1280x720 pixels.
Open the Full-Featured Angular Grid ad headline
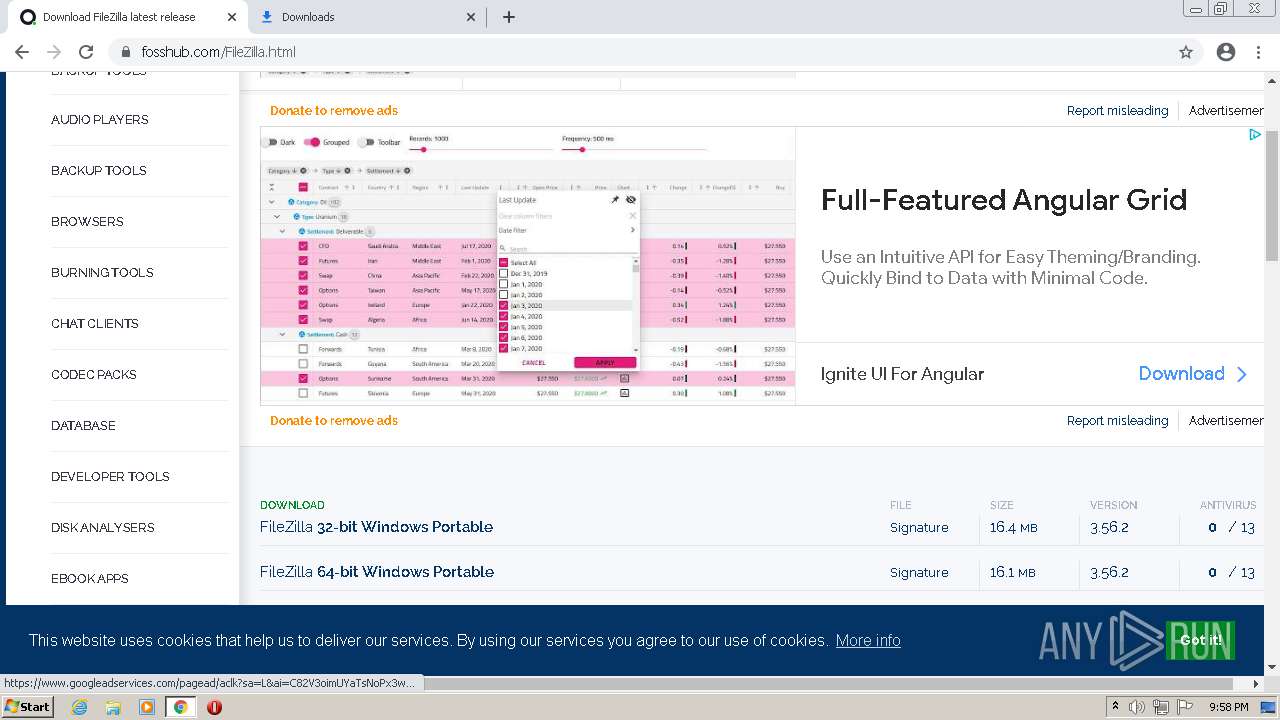coord(1004,200)
